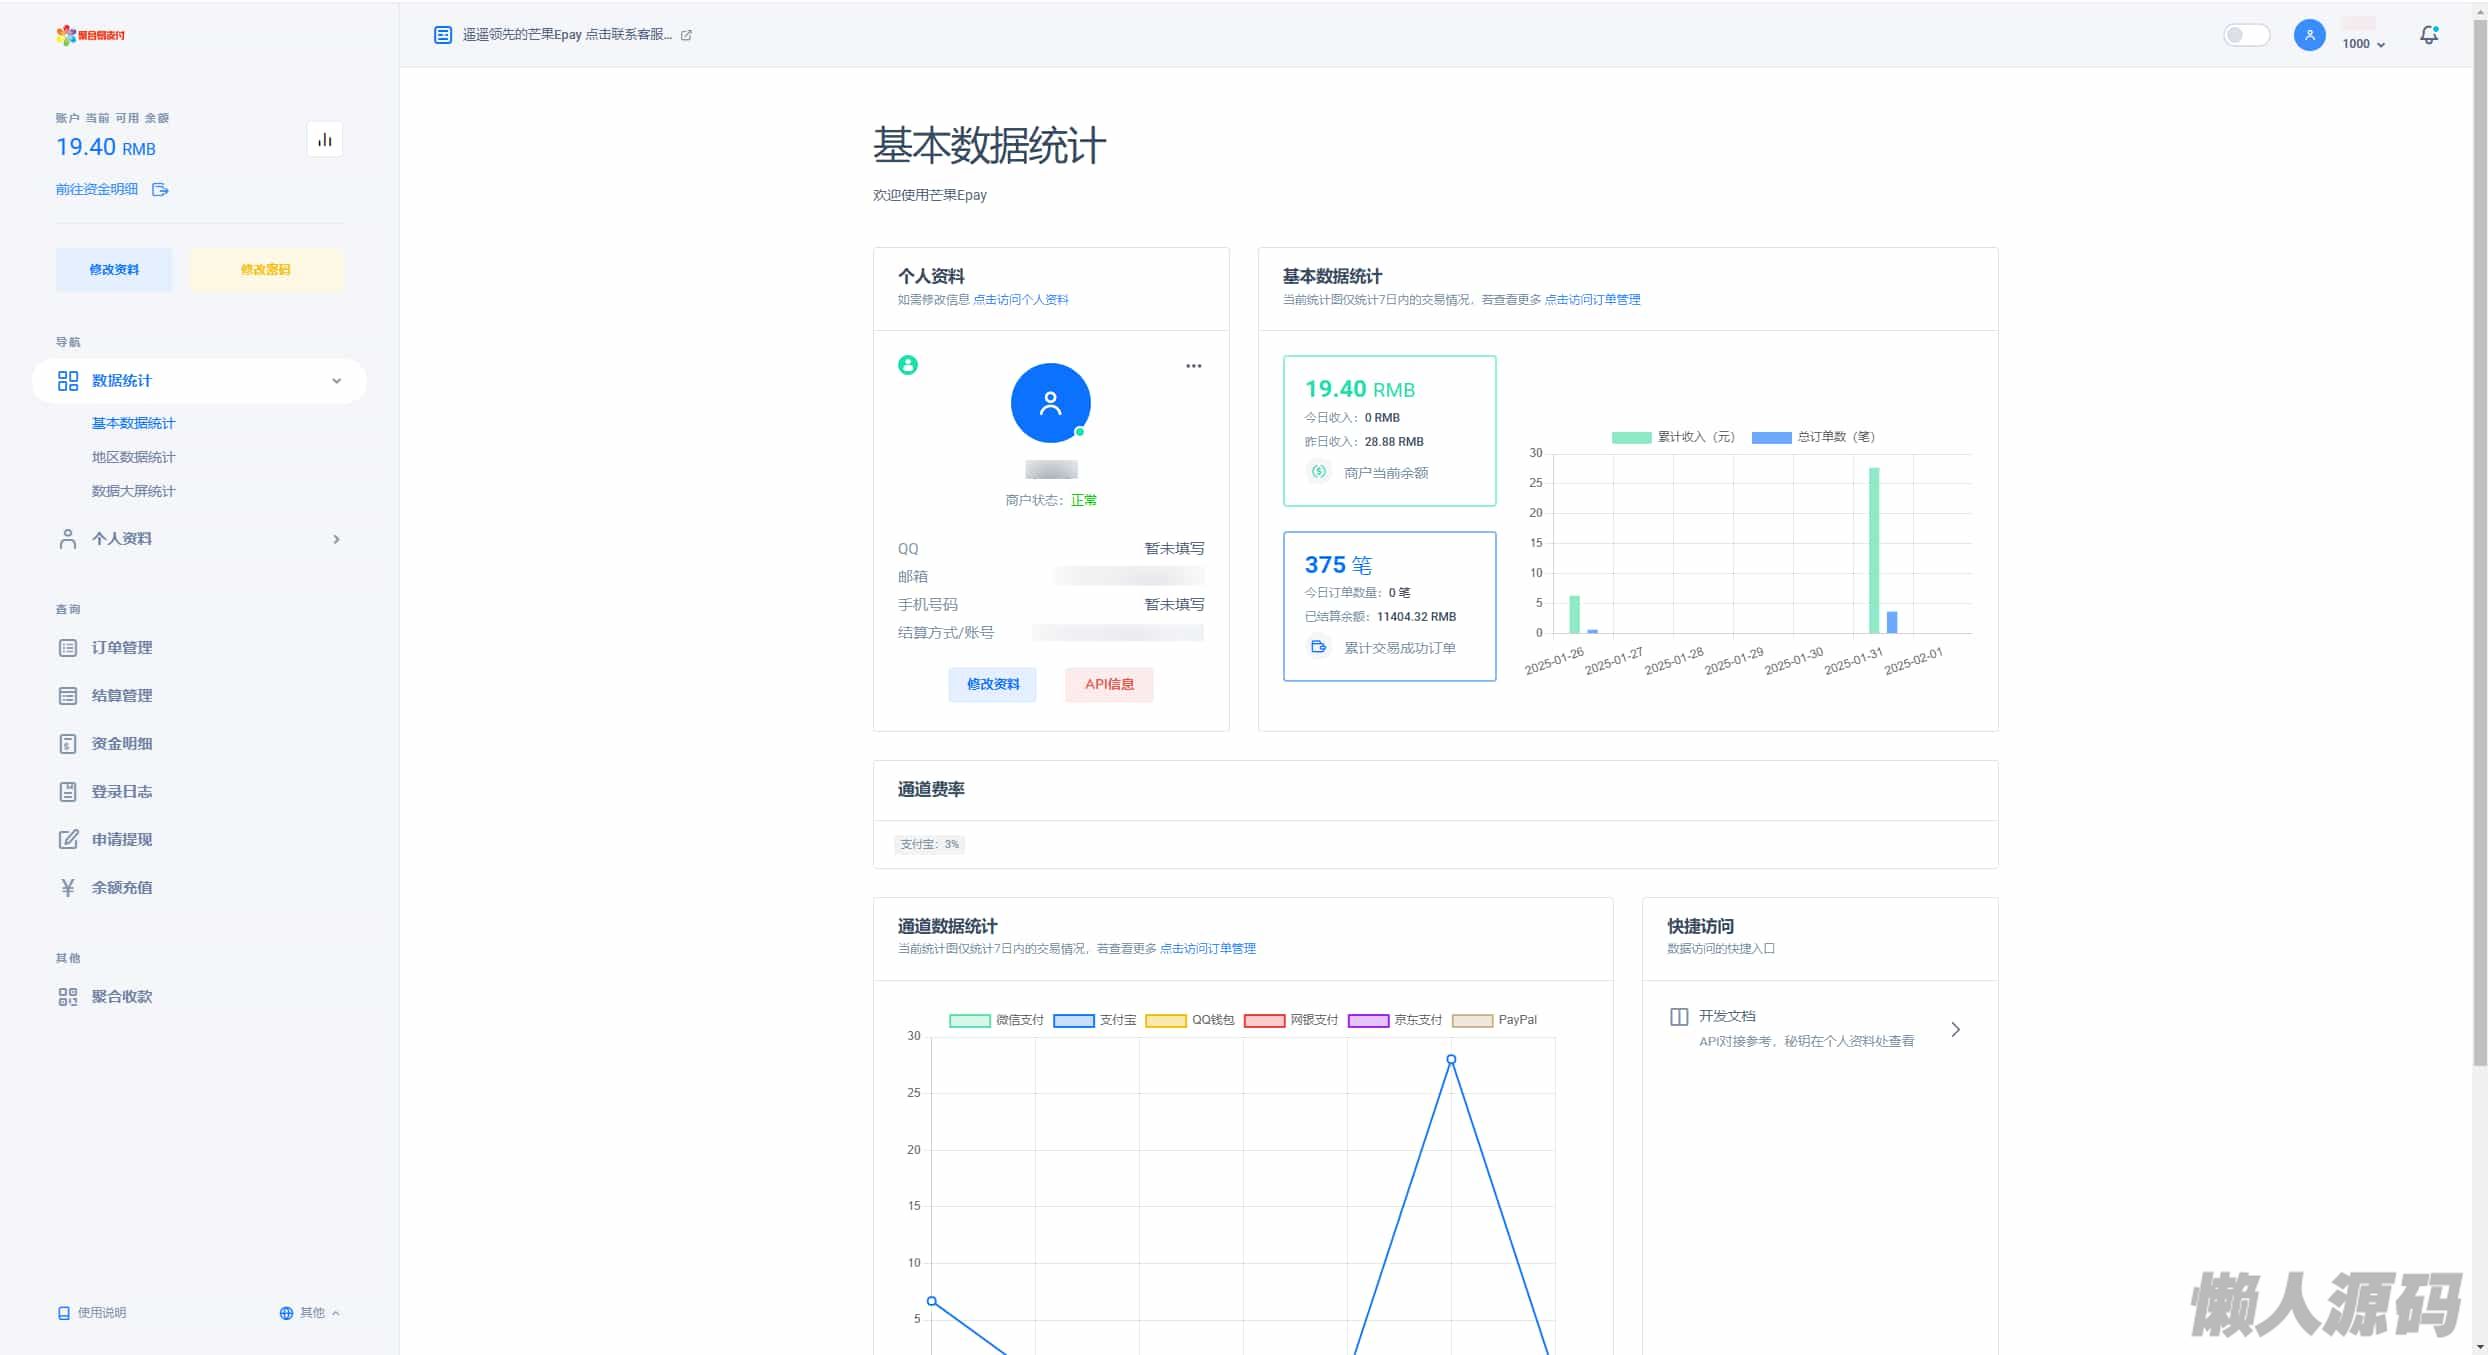This screenshot has width=2488, height=1355.
Task: Open 余额充值 from the sidebar
Action: click(x=121, y=888)
